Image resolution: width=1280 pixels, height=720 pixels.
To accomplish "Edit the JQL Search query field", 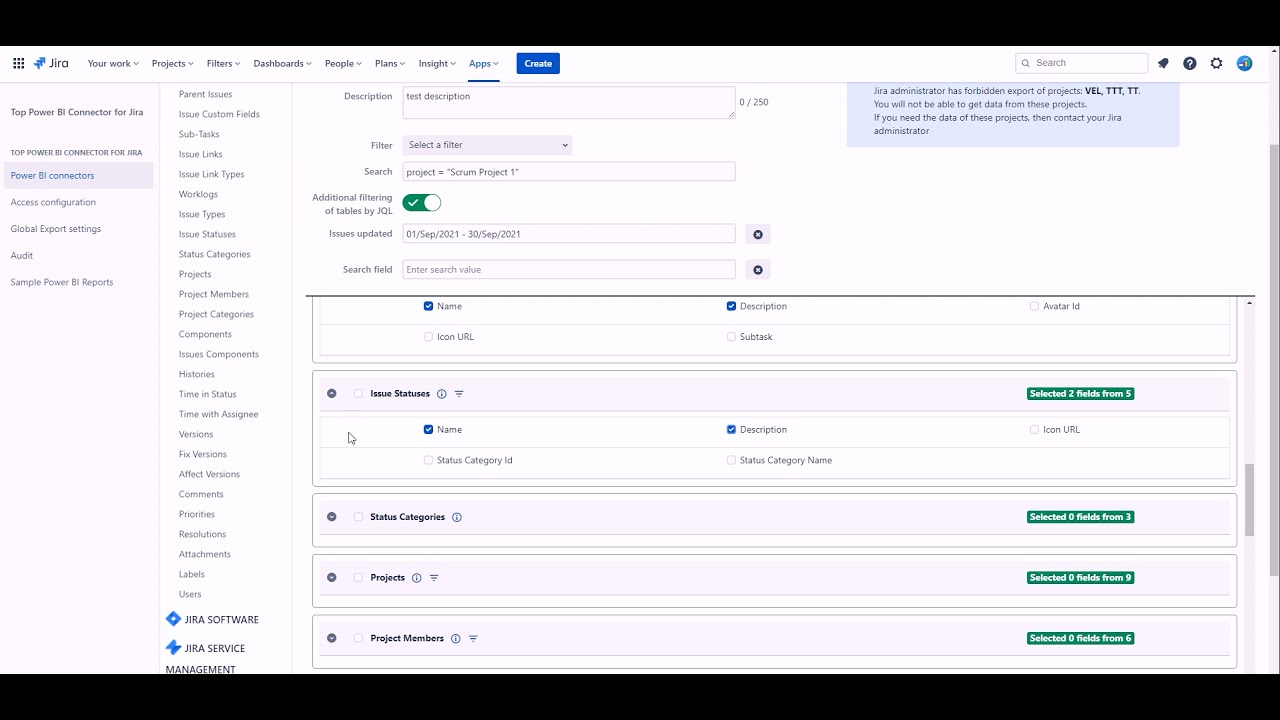I will [569, 172].
